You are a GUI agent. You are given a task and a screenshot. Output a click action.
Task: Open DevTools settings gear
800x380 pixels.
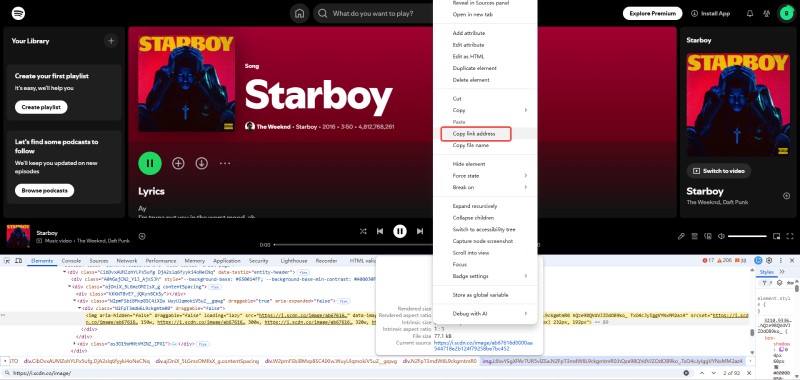tap(769, 260)
